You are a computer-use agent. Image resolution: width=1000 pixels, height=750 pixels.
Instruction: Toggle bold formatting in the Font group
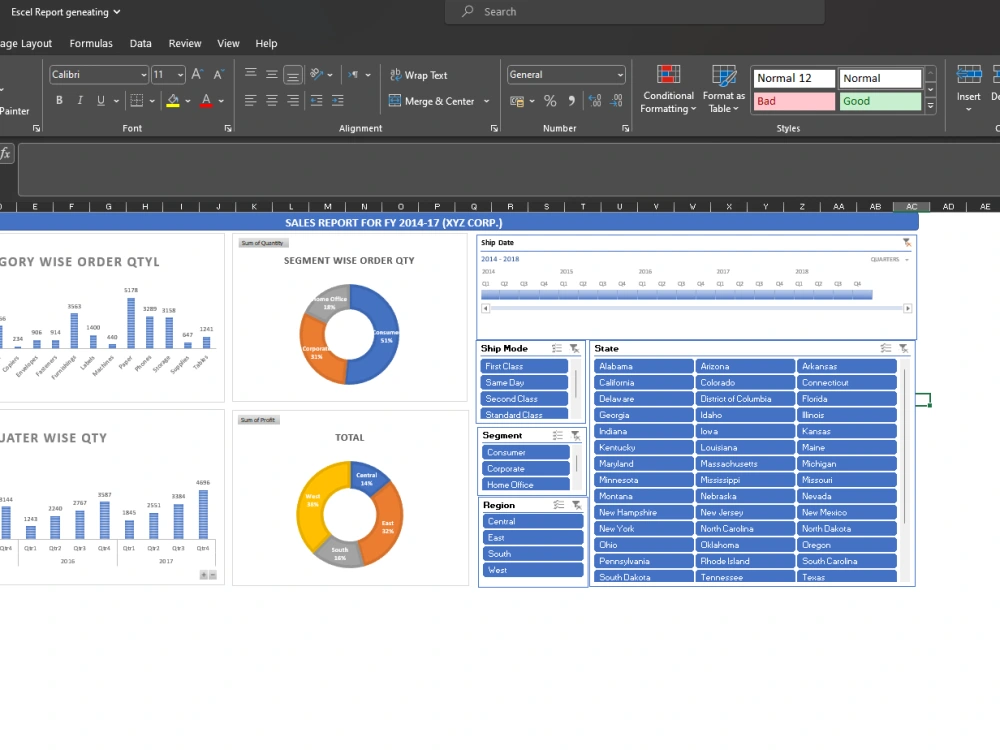pyautogui.click(x=58, y=100)
